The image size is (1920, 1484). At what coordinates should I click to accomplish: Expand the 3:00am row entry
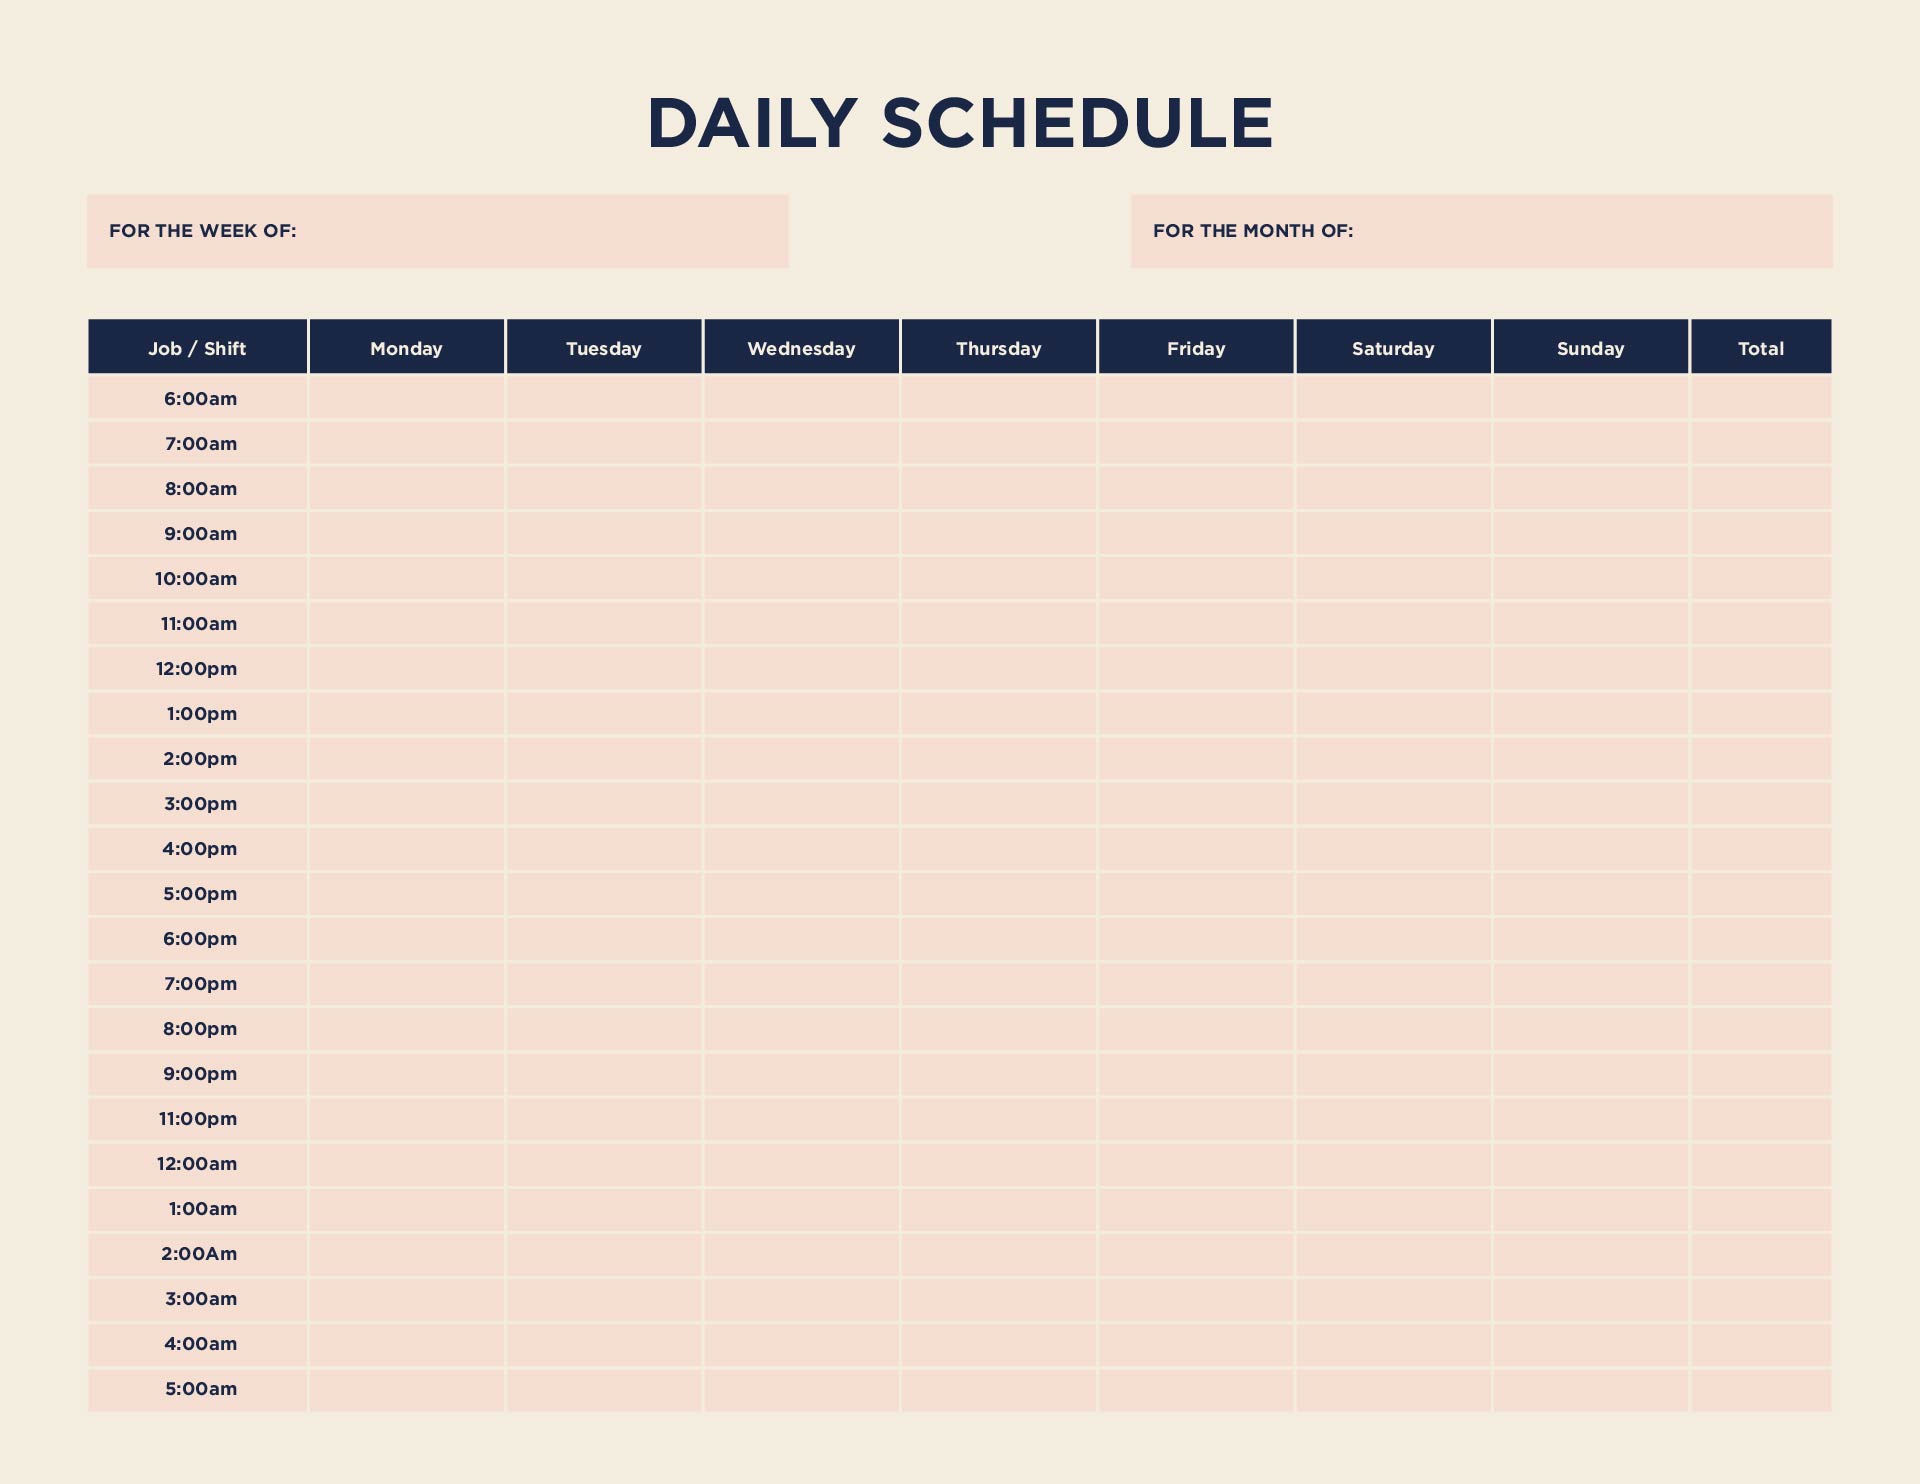198,1297
